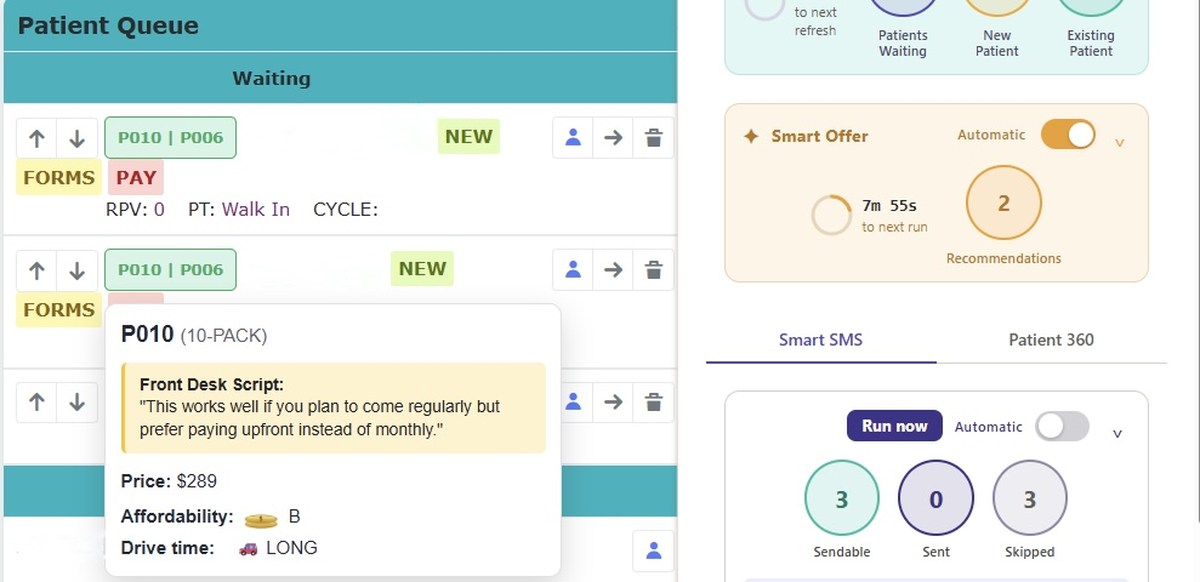
Task: Click affordability grade B
Action: [294, 517]
